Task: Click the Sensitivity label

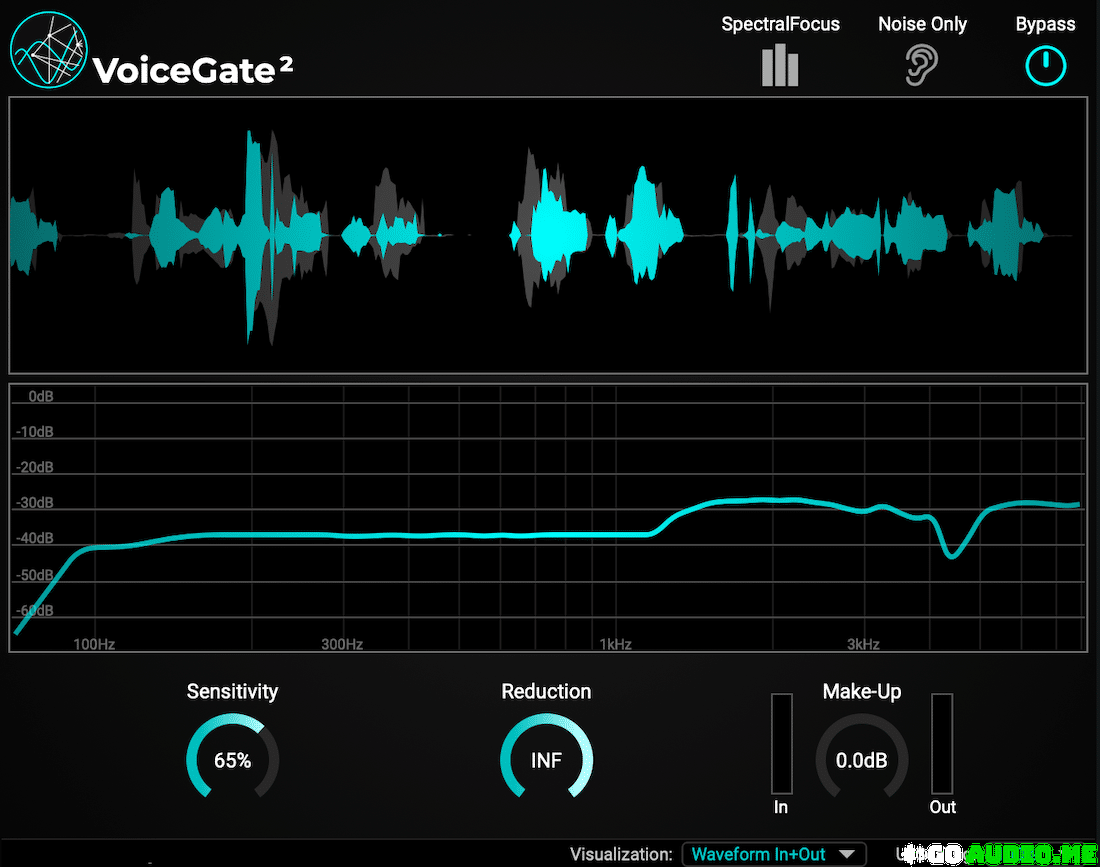Action: click(232, 692)
